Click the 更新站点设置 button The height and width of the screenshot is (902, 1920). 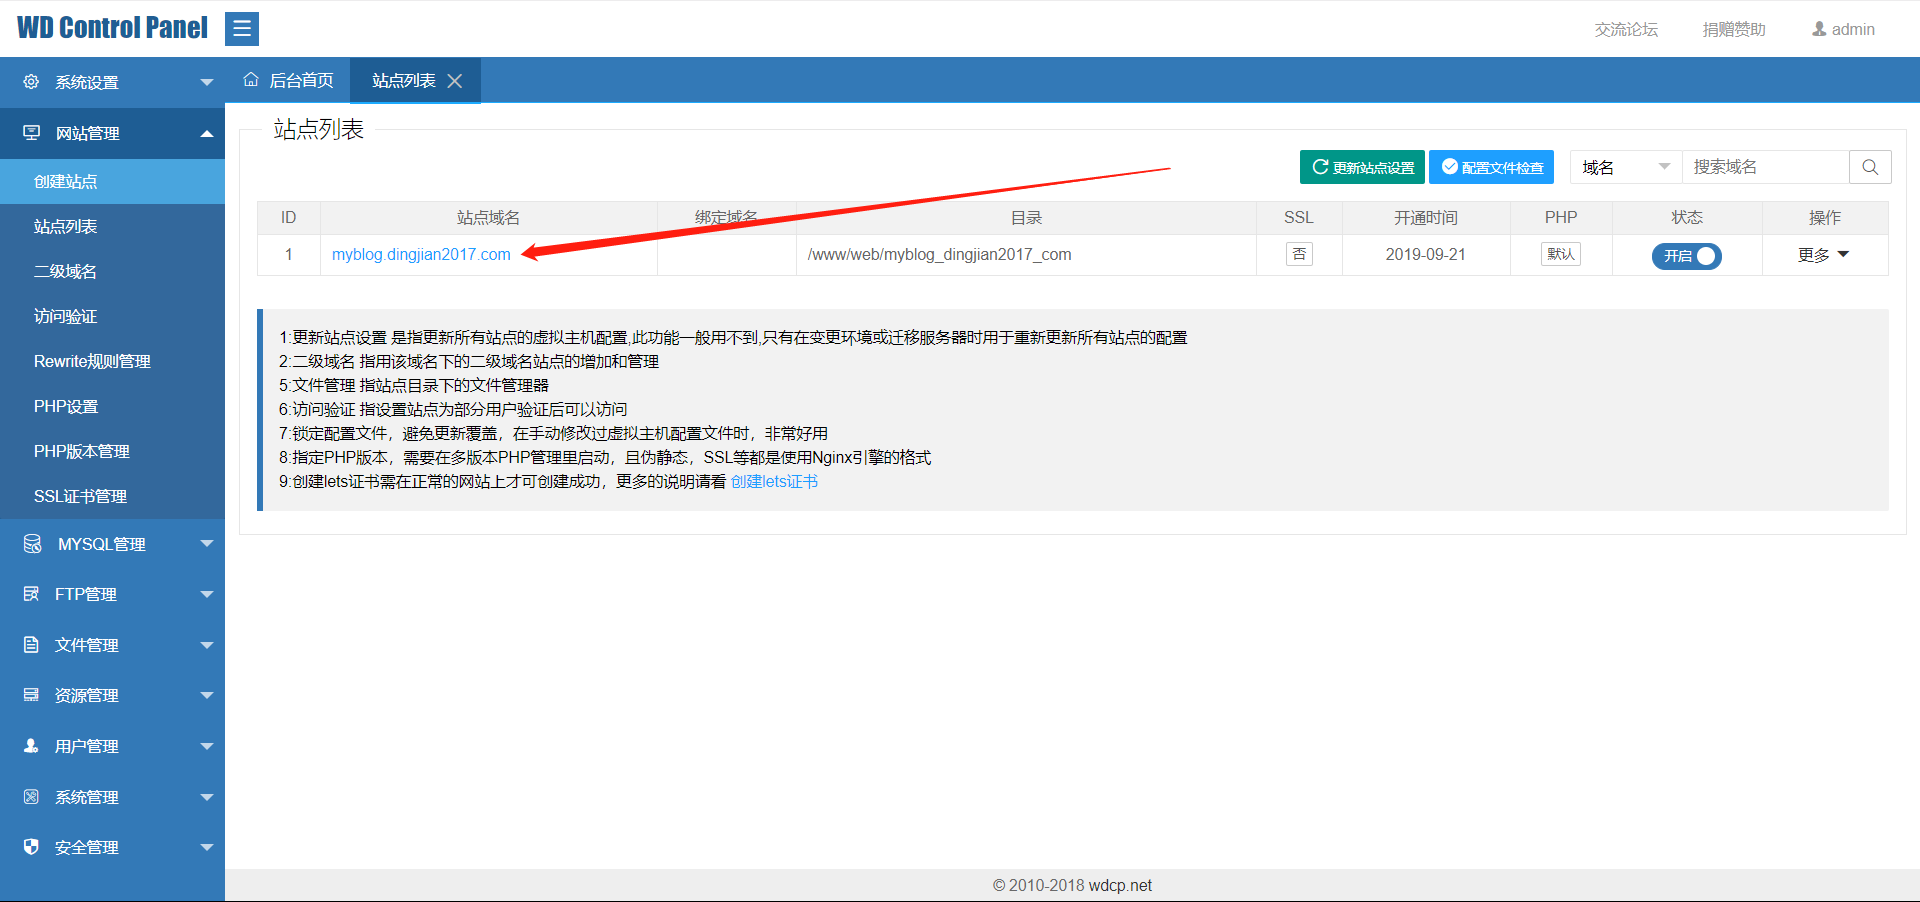pyautogui.click(x=1361, y=167)
